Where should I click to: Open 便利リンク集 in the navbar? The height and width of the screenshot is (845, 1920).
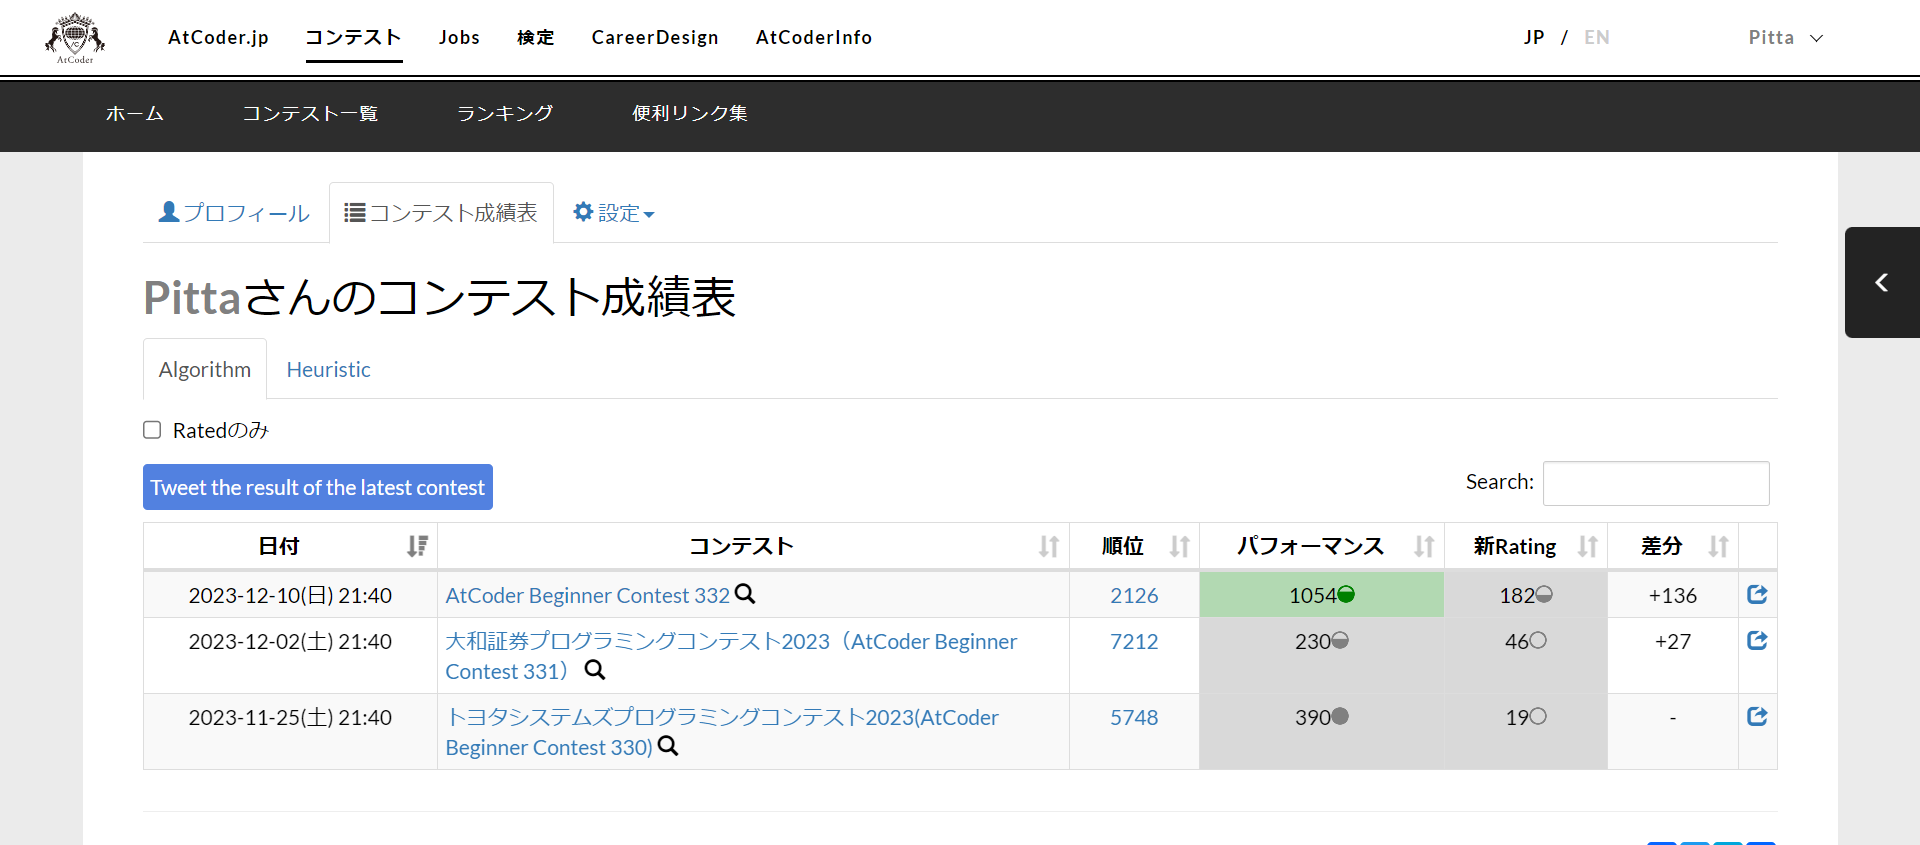coord(690,114)
